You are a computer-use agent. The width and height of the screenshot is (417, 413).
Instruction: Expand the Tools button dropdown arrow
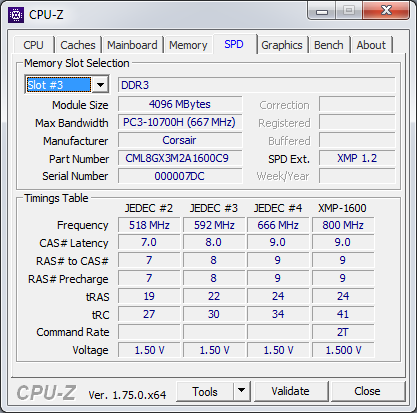(242, 391)
